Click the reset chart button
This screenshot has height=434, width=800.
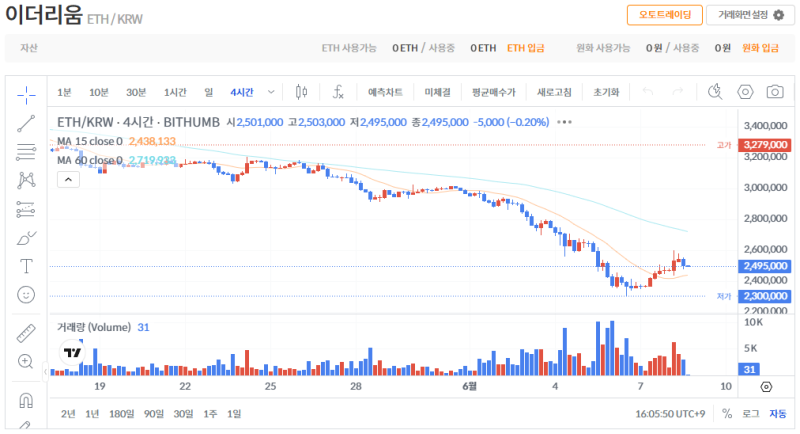click(606, 92)
